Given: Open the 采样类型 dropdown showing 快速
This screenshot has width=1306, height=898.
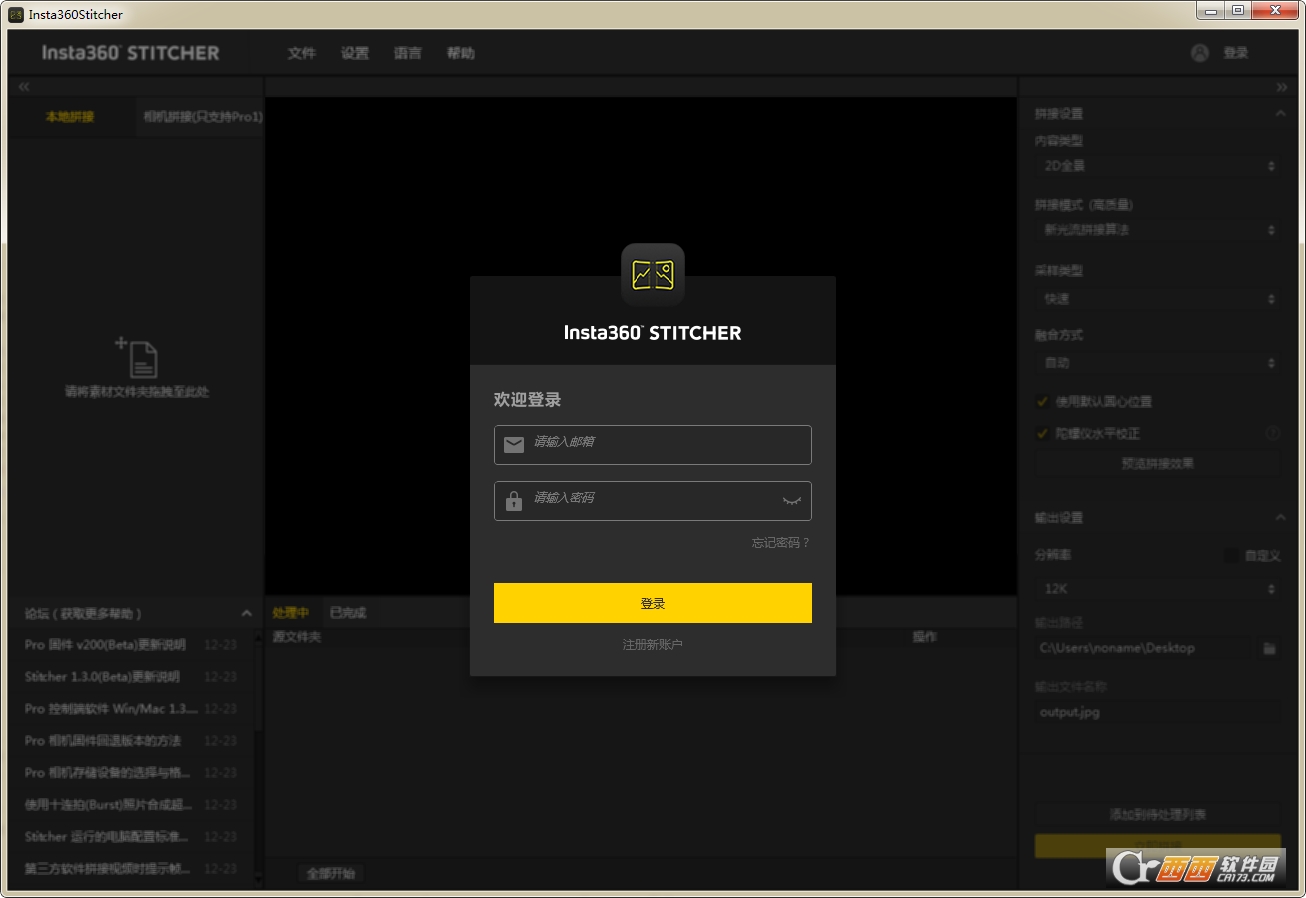Looking at the screenshot, I should (x=1157, y=299).
